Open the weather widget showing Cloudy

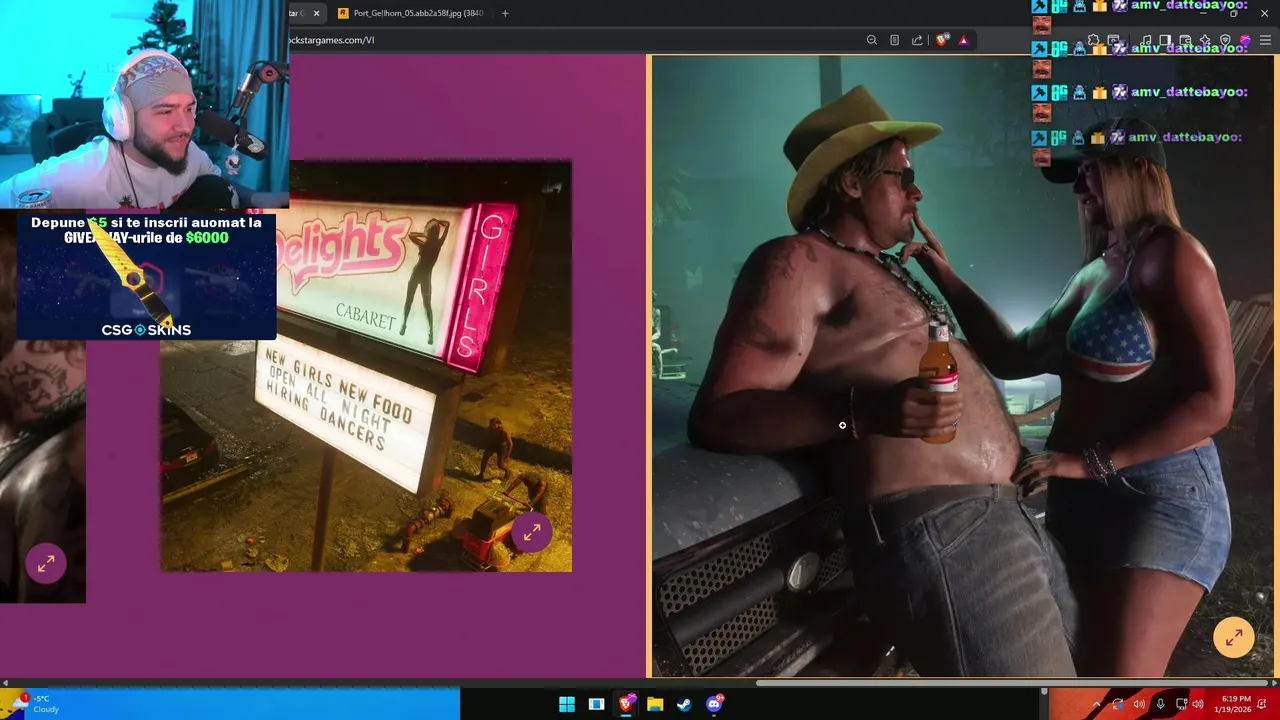pos(36,704)
